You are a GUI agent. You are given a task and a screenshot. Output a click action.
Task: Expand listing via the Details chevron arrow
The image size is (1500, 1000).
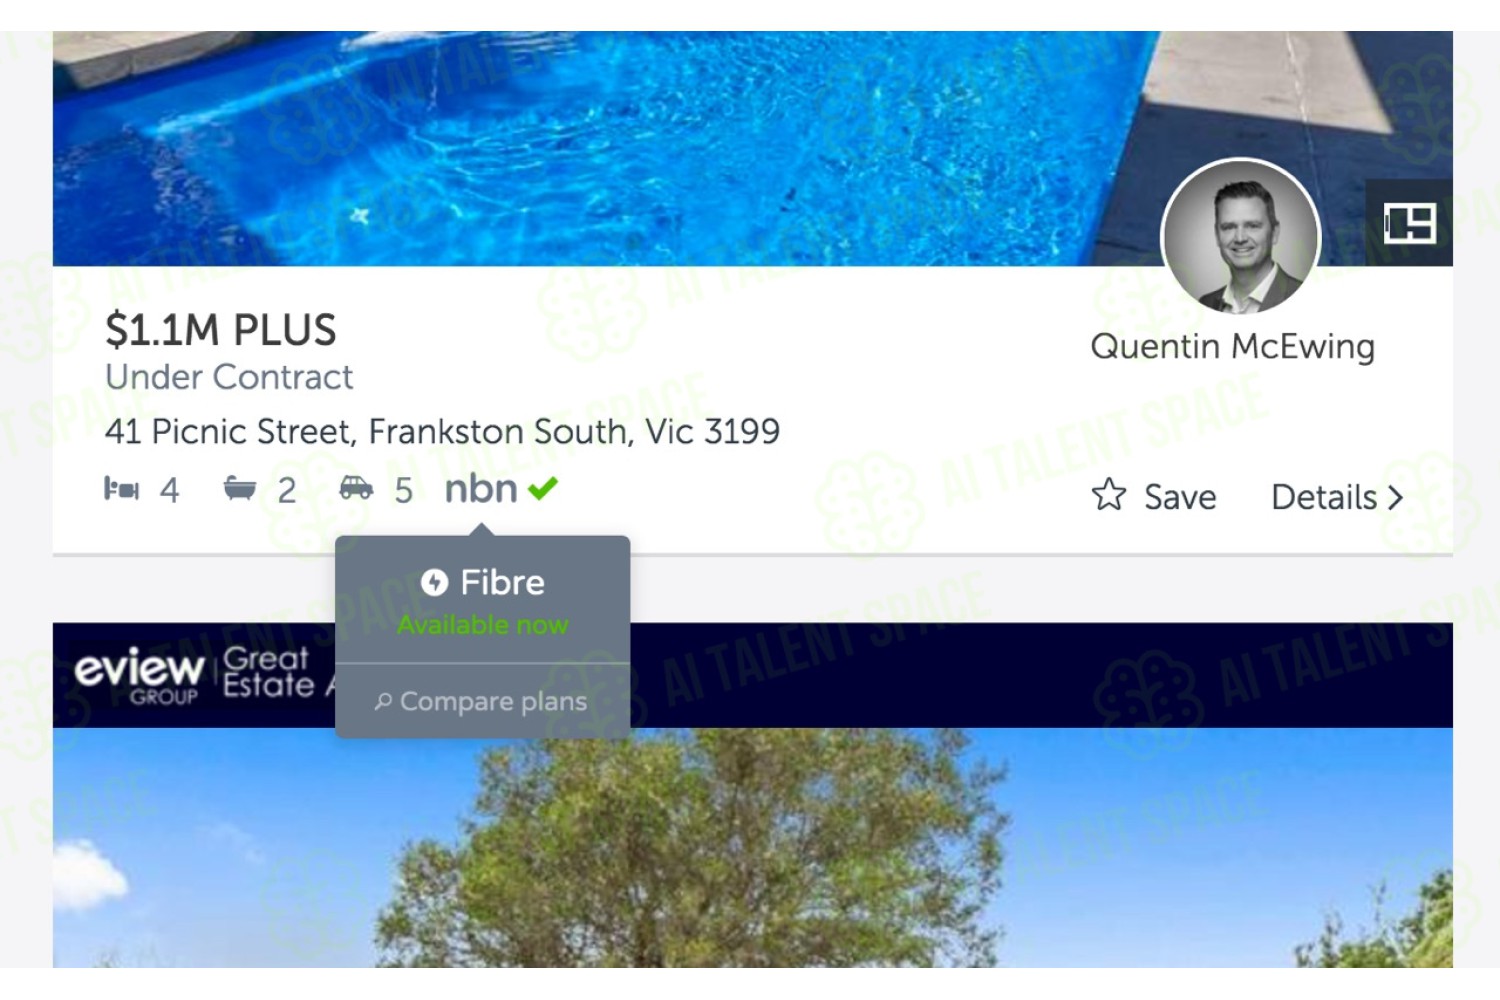1396,497
